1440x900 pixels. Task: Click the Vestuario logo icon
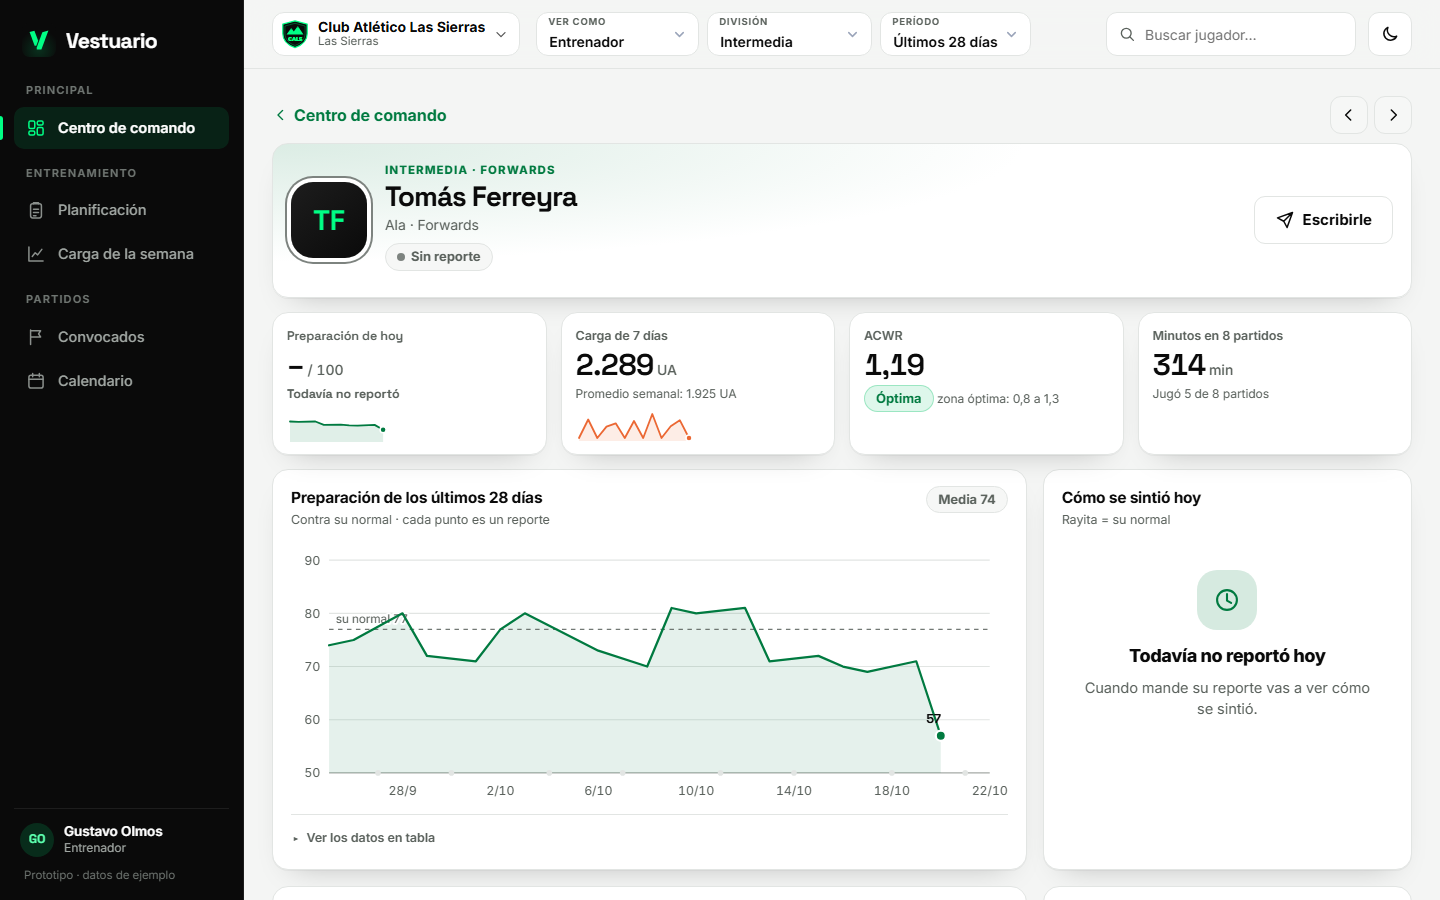pyautogui.click(x=38, y=40)
